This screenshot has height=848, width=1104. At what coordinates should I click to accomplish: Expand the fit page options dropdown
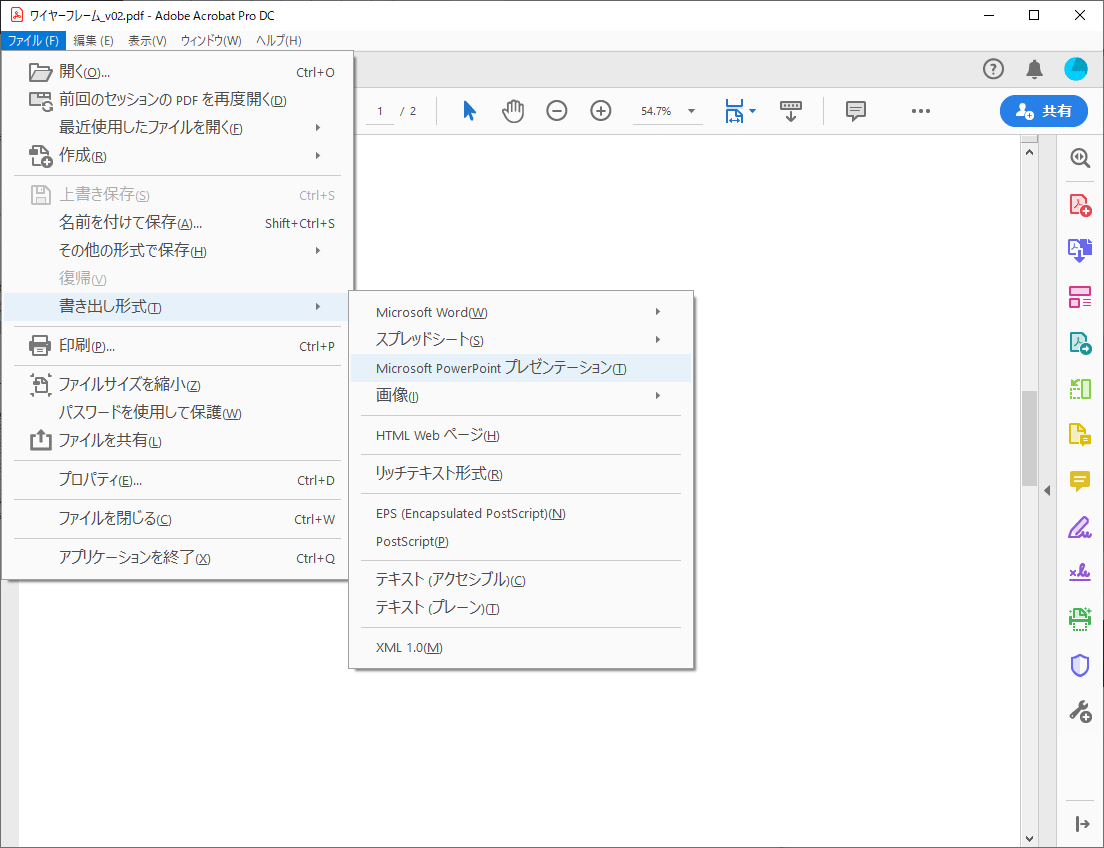(x=753, y=111)
